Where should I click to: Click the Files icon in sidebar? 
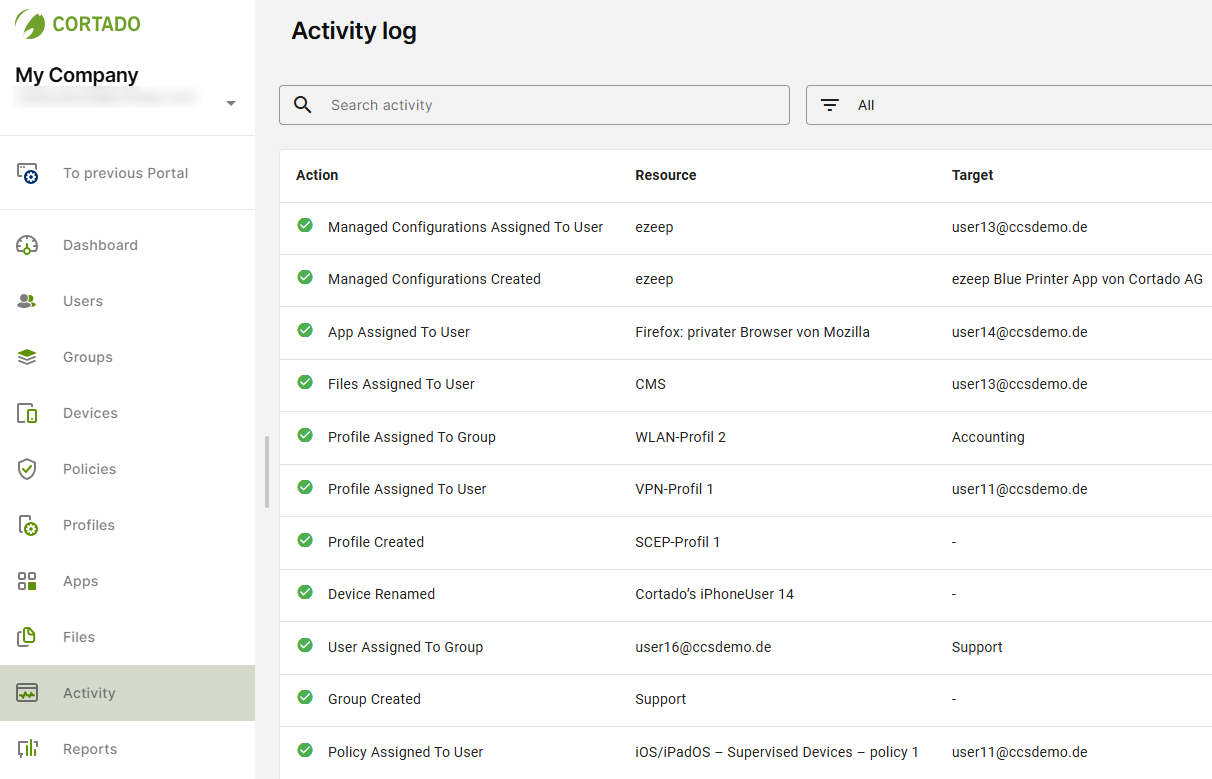[x=27, y=637]
